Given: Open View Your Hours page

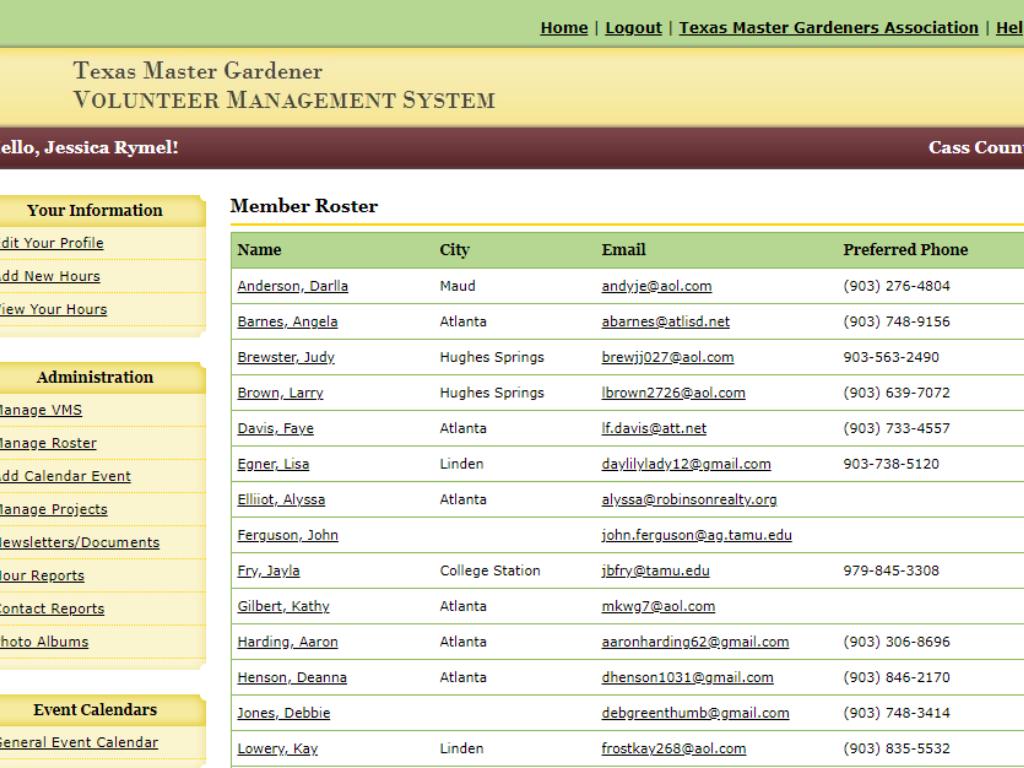Looking at the screenshot, I should point(53,309).
